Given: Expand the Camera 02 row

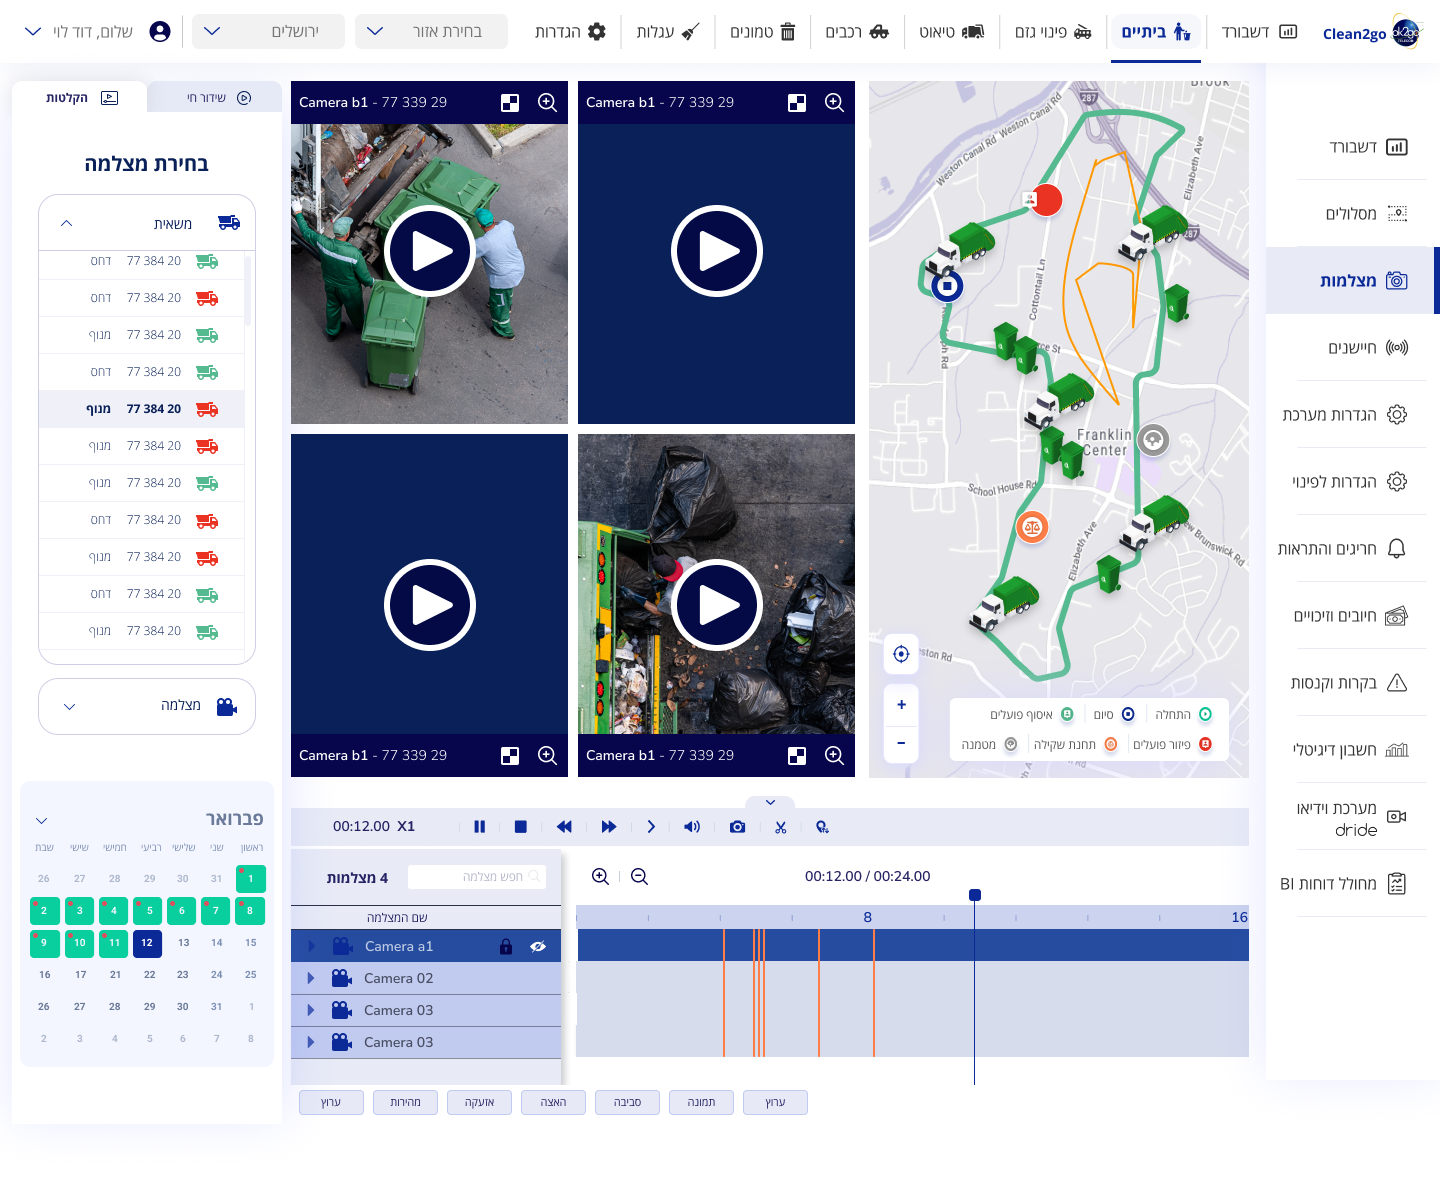Looking at the screenshot, I should point(311,978).
